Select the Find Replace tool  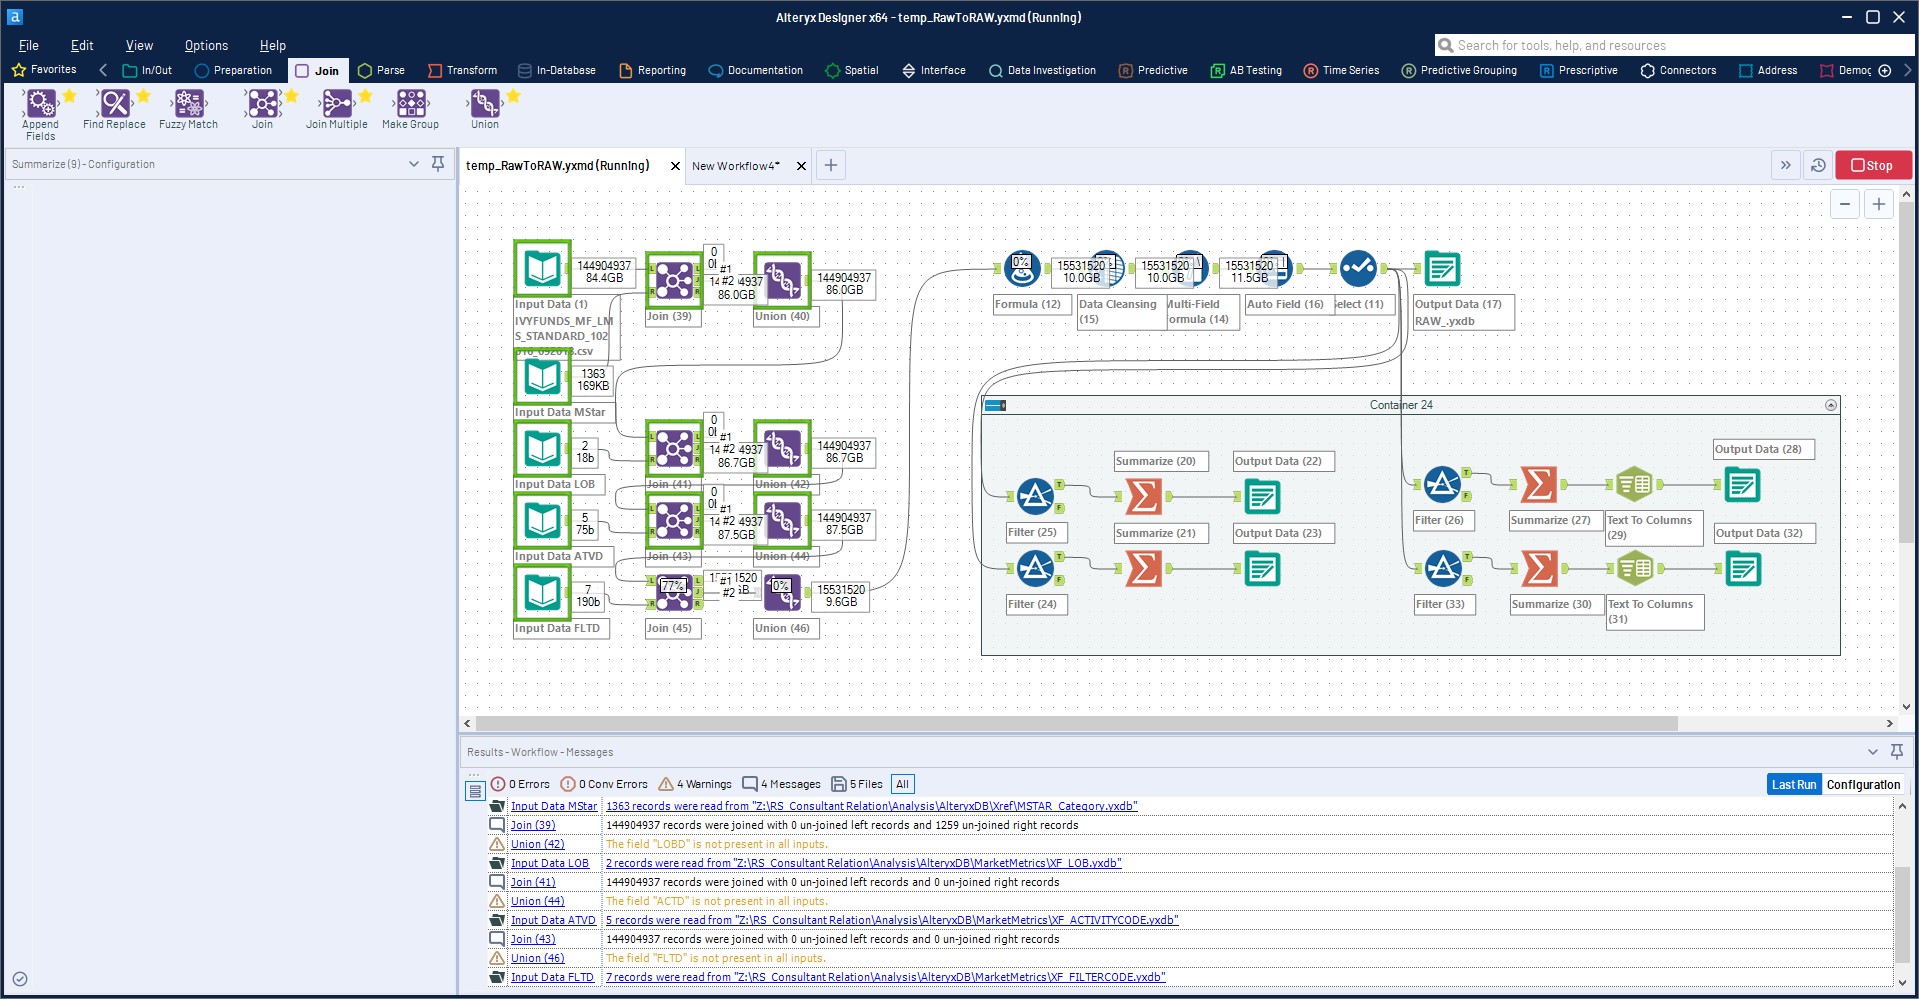pos(113,105)
